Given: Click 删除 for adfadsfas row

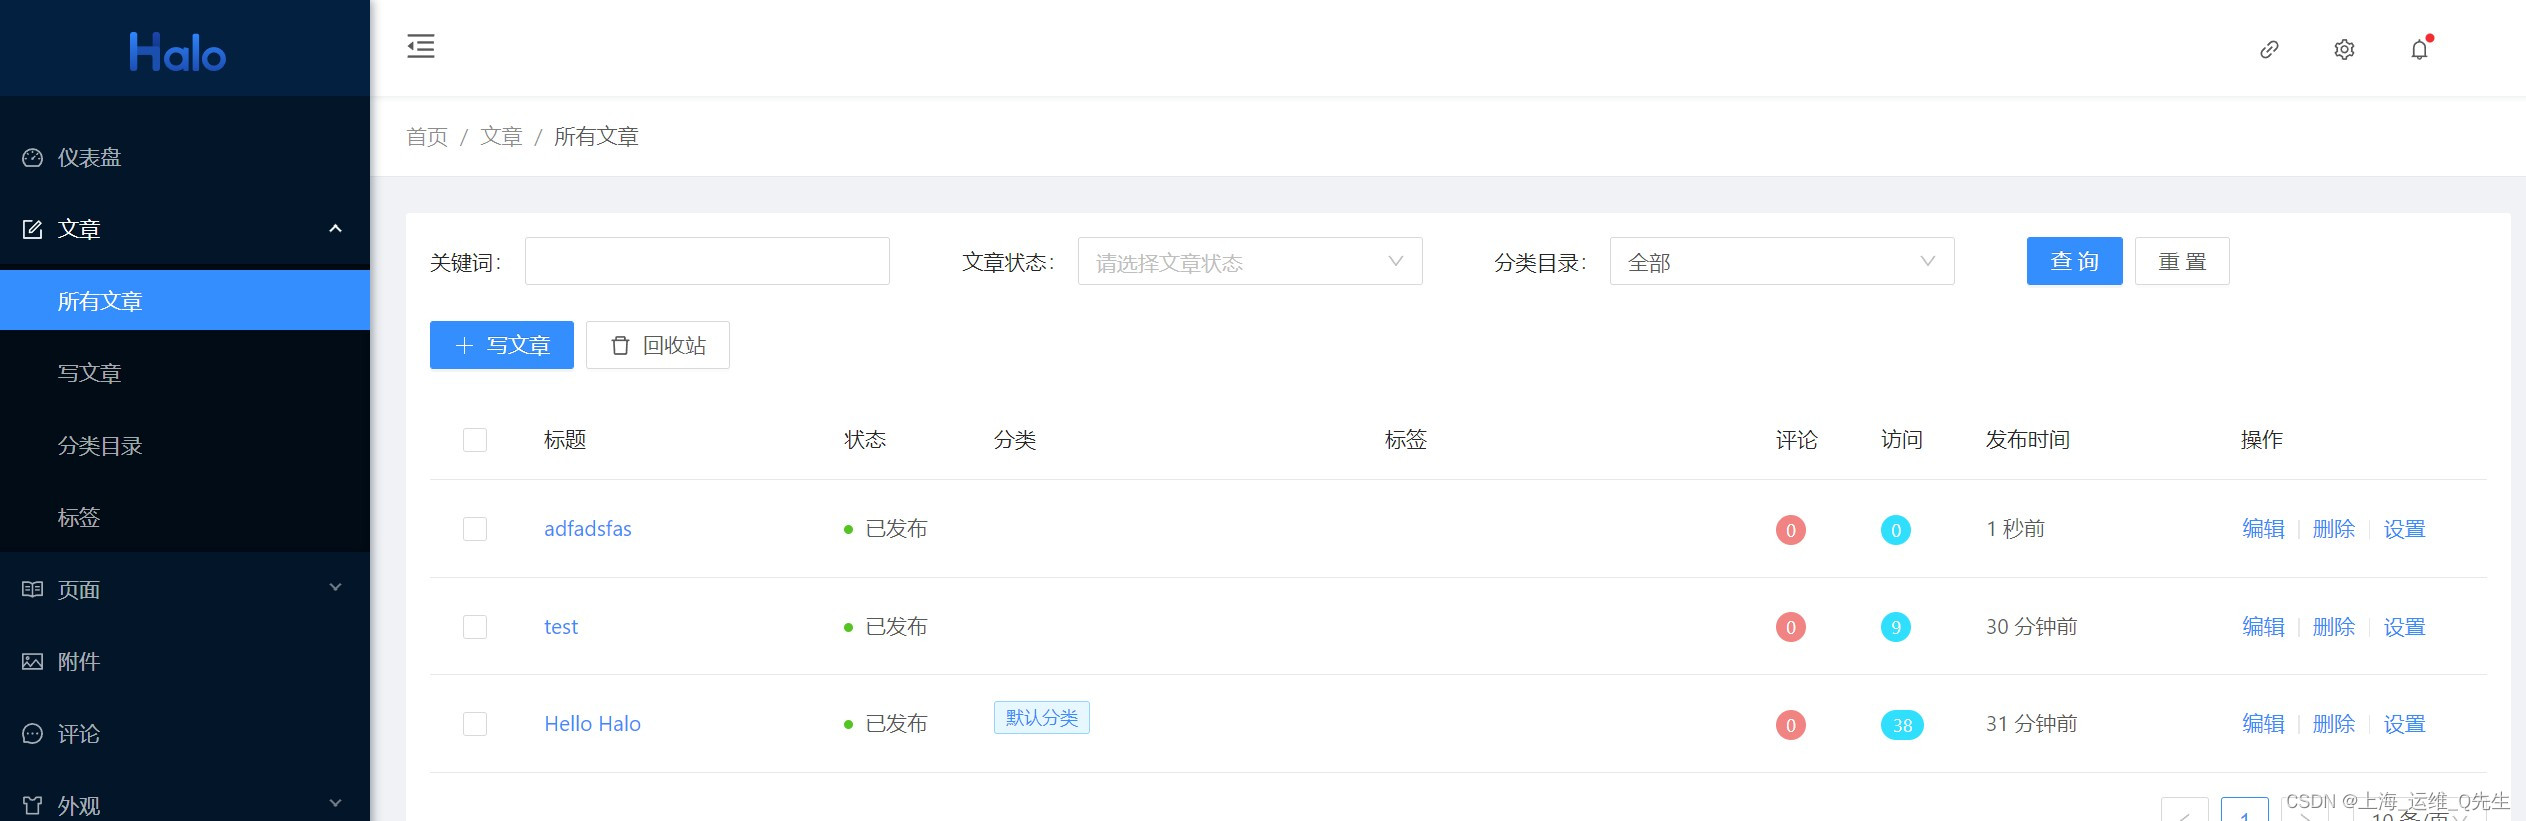Looking at the screenshot, I should pos(2334,529).
